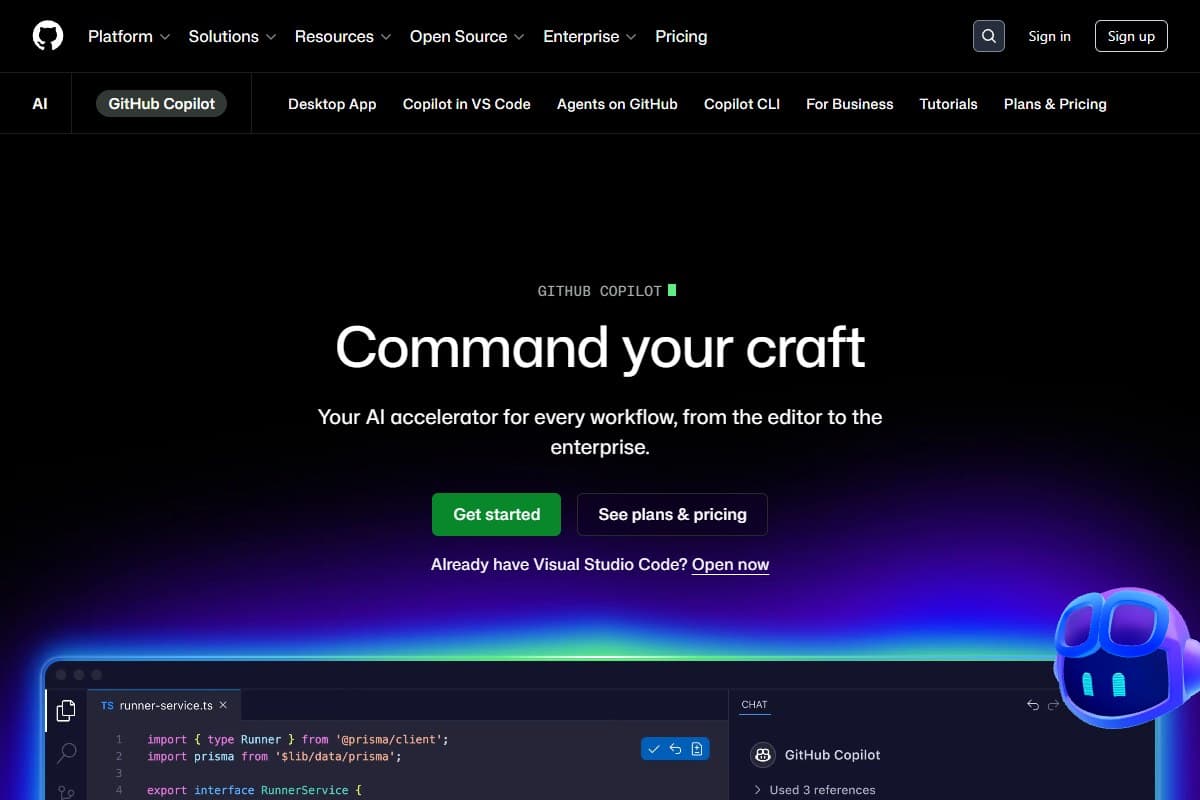Open the Explorer files icon in editor sidebar
This screenshot has height=800, width=1200.
click(x=66, y=711)
